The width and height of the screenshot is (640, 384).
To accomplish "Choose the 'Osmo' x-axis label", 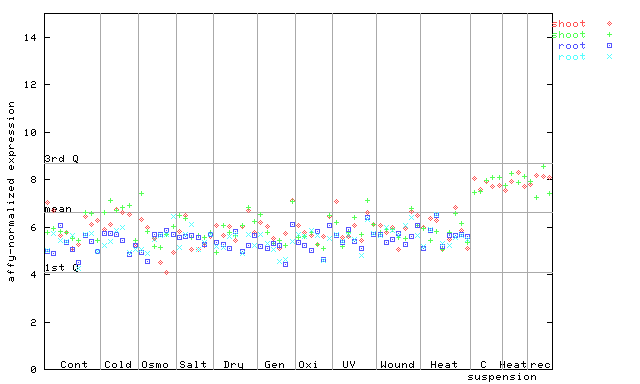I will click(x=155, y=364).
